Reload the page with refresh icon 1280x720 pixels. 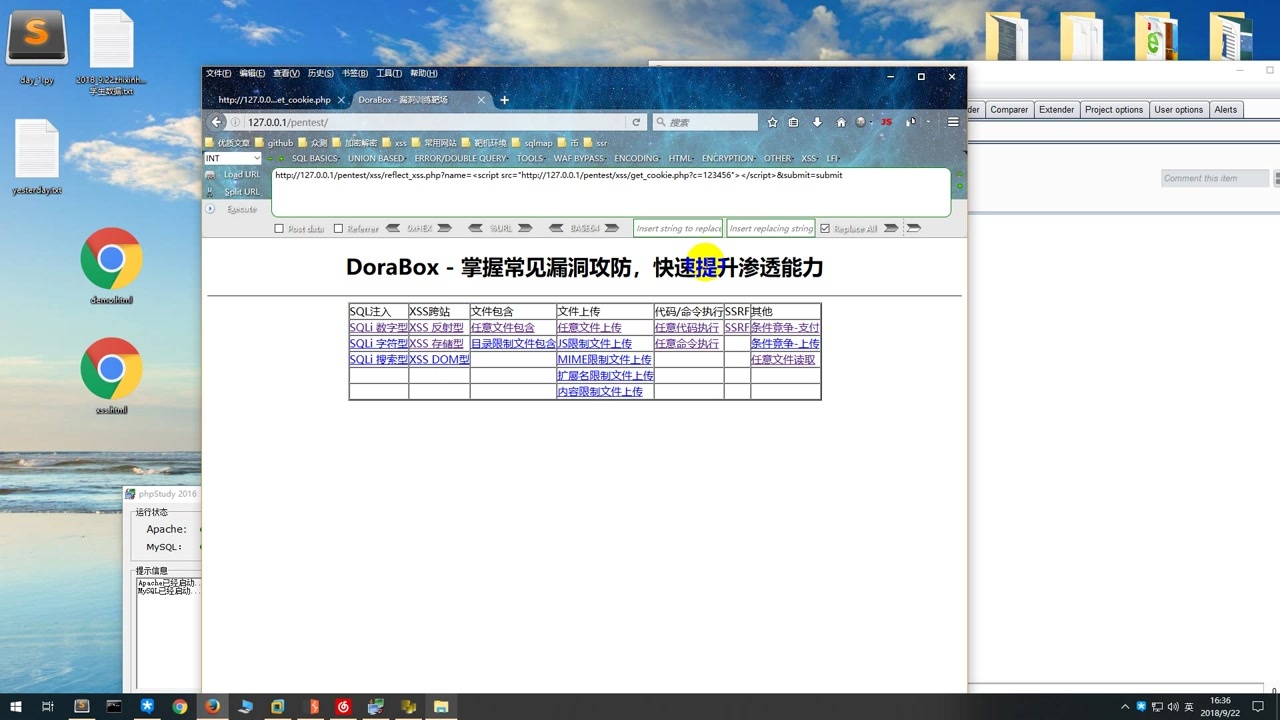pyautogui.click(x=636, y=122)
